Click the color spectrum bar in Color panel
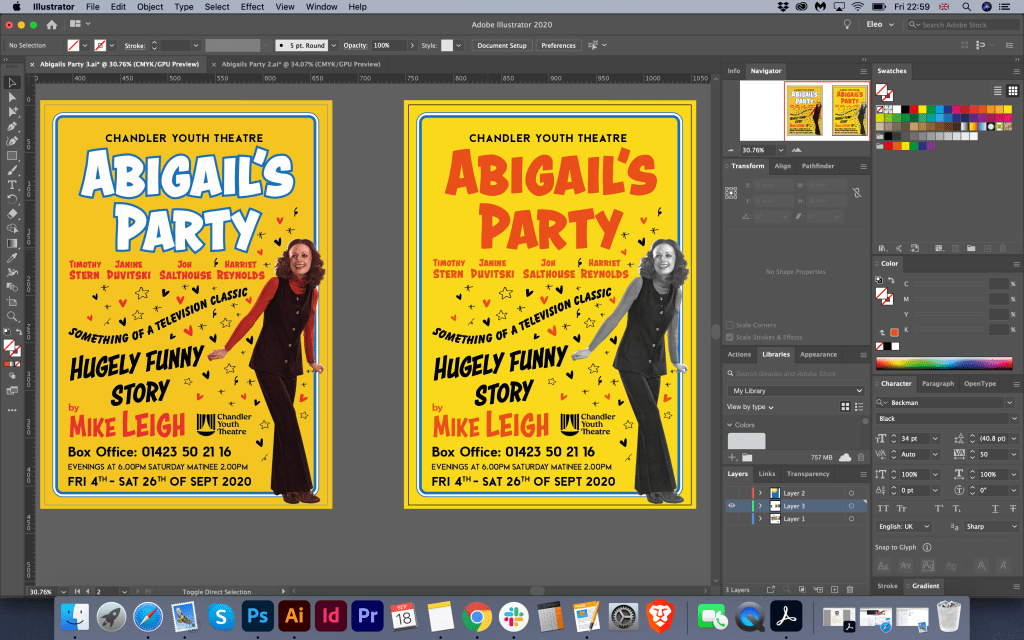Screen dimensions: 1024x640 [x=944, y=363]
